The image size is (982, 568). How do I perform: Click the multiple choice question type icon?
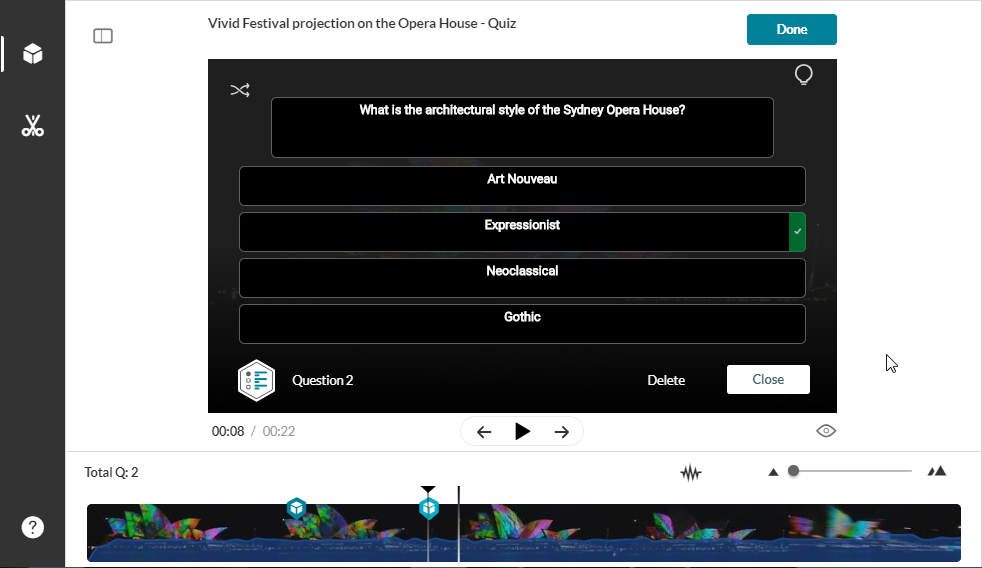(x=256, y=380)
